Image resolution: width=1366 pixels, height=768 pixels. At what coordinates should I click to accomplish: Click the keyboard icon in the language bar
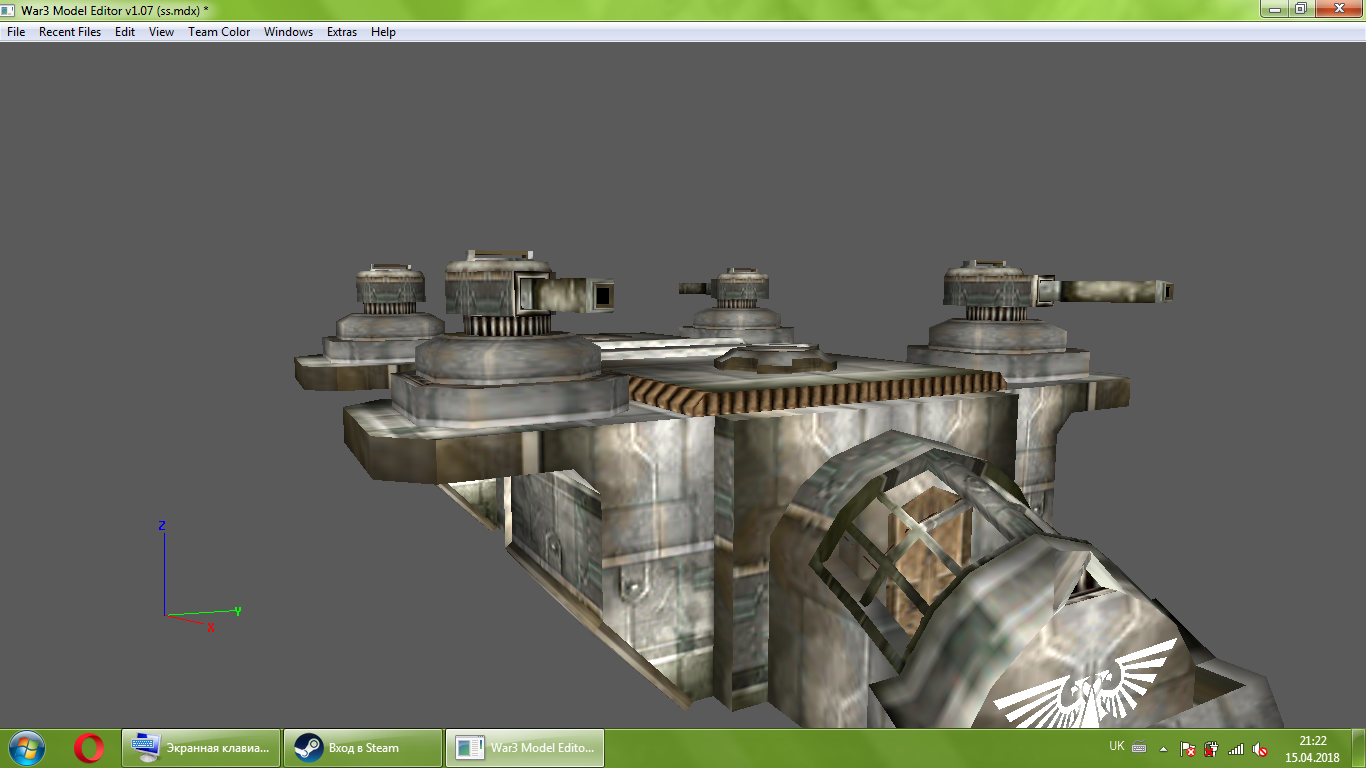[x=1139, y=748]
